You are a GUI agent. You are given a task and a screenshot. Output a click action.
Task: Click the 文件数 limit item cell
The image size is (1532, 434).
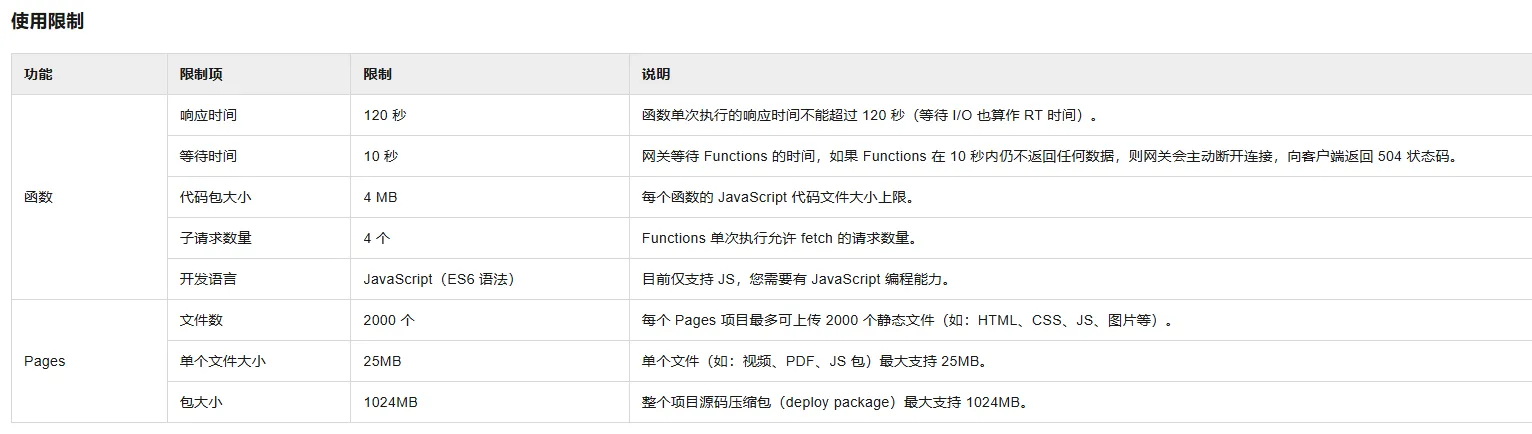[200, 320]
